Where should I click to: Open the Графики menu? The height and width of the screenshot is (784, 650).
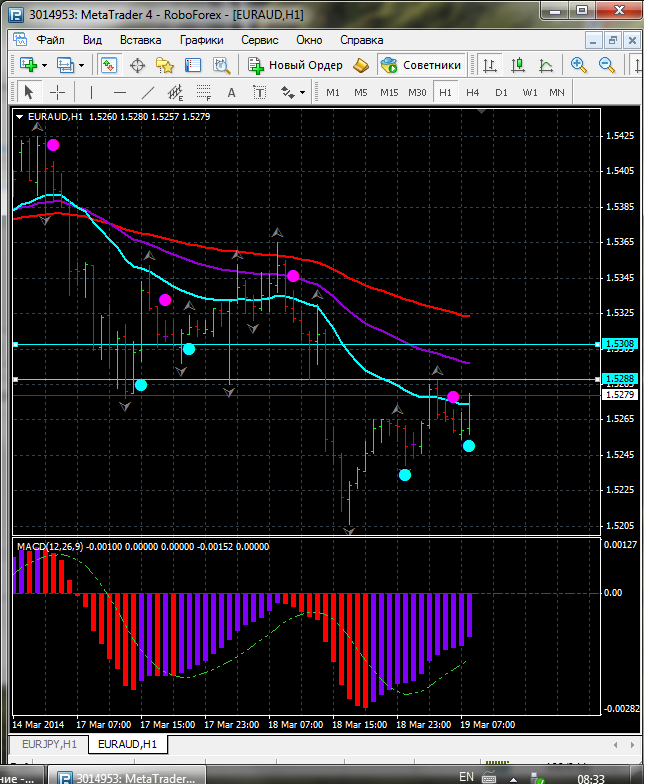tap(202, 40)
